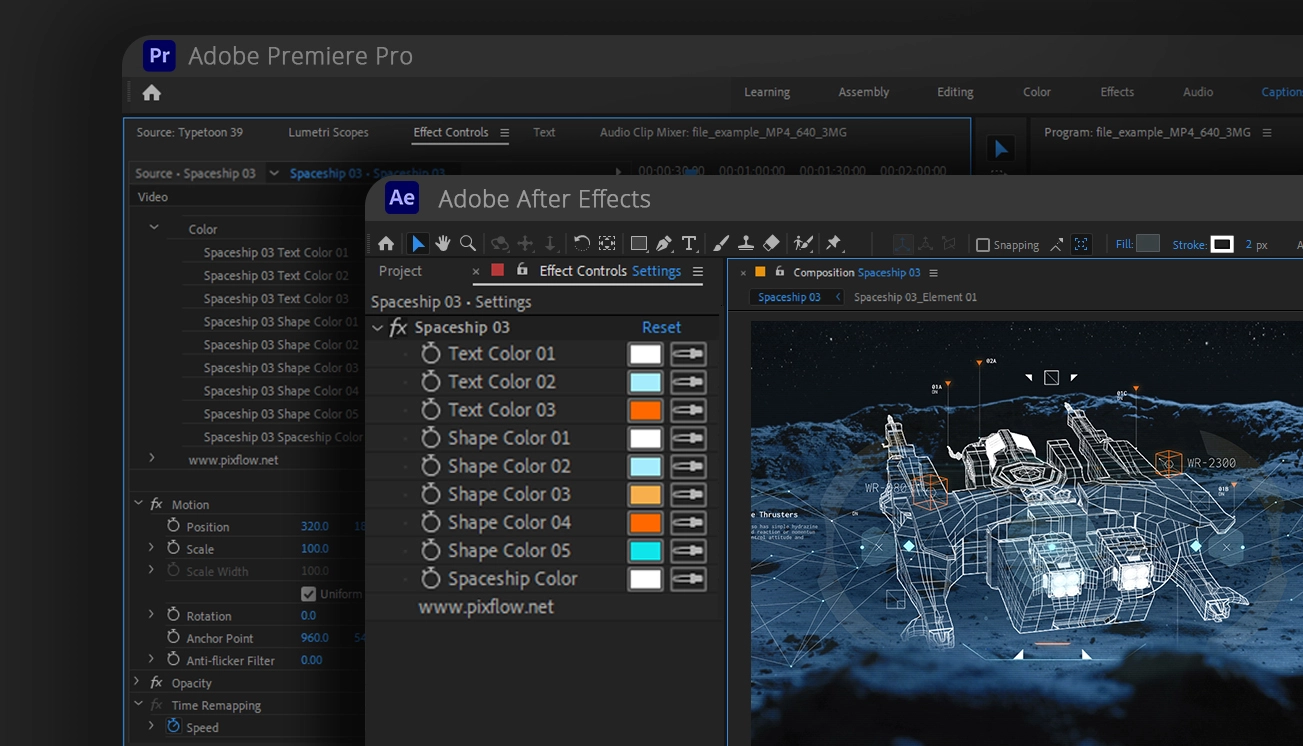
Task: Click the Home icon in Premiere Pro
Action: pos(152,93)
